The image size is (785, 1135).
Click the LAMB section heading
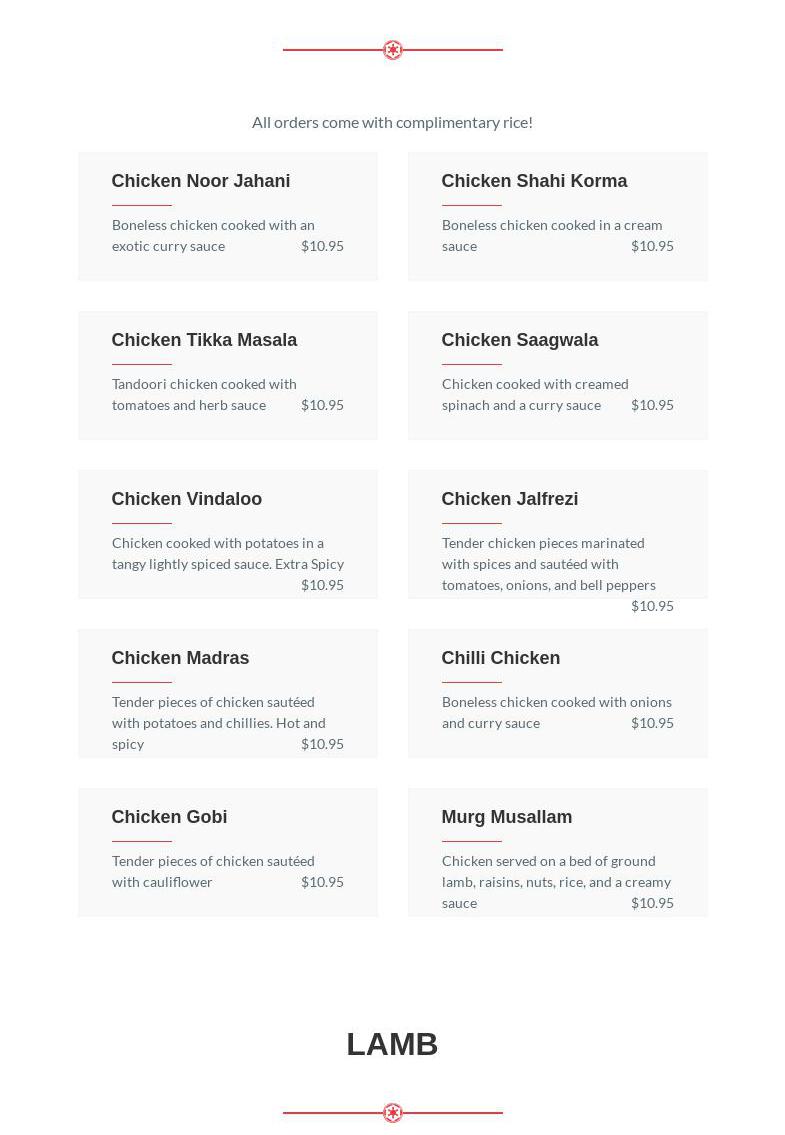(x=392, y=1044)
